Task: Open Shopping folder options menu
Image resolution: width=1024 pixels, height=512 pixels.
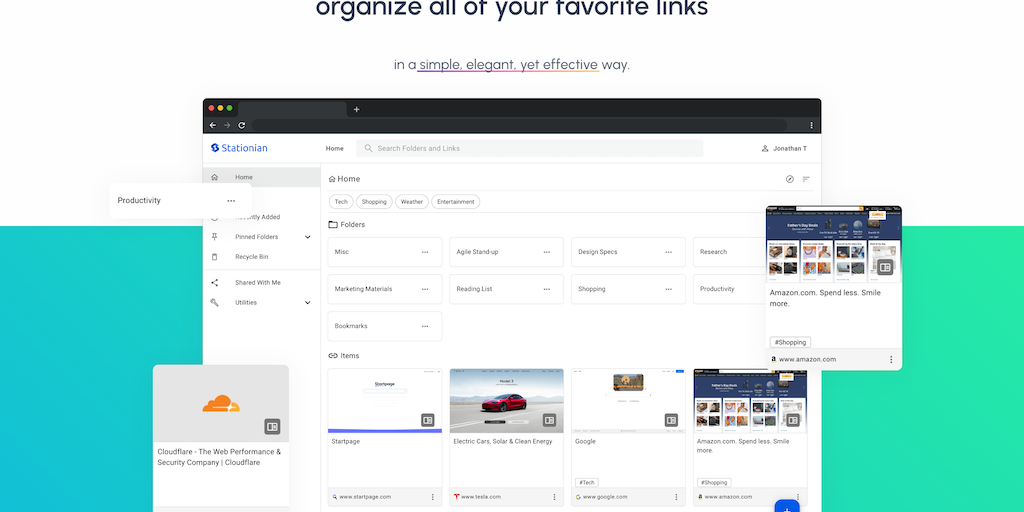Action: pos(669,289)
